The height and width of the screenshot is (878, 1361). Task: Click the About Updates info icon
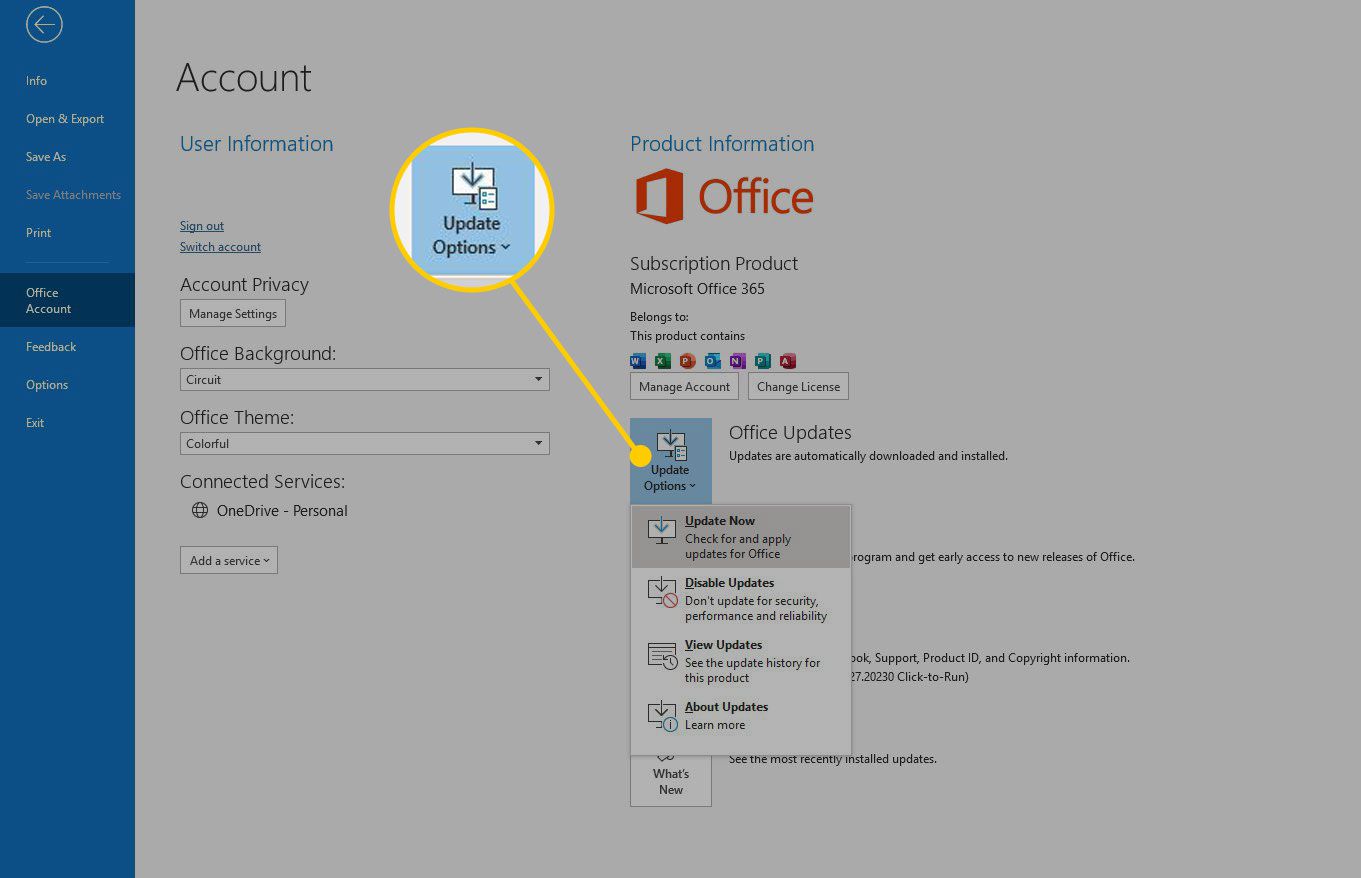coord(662,716)
